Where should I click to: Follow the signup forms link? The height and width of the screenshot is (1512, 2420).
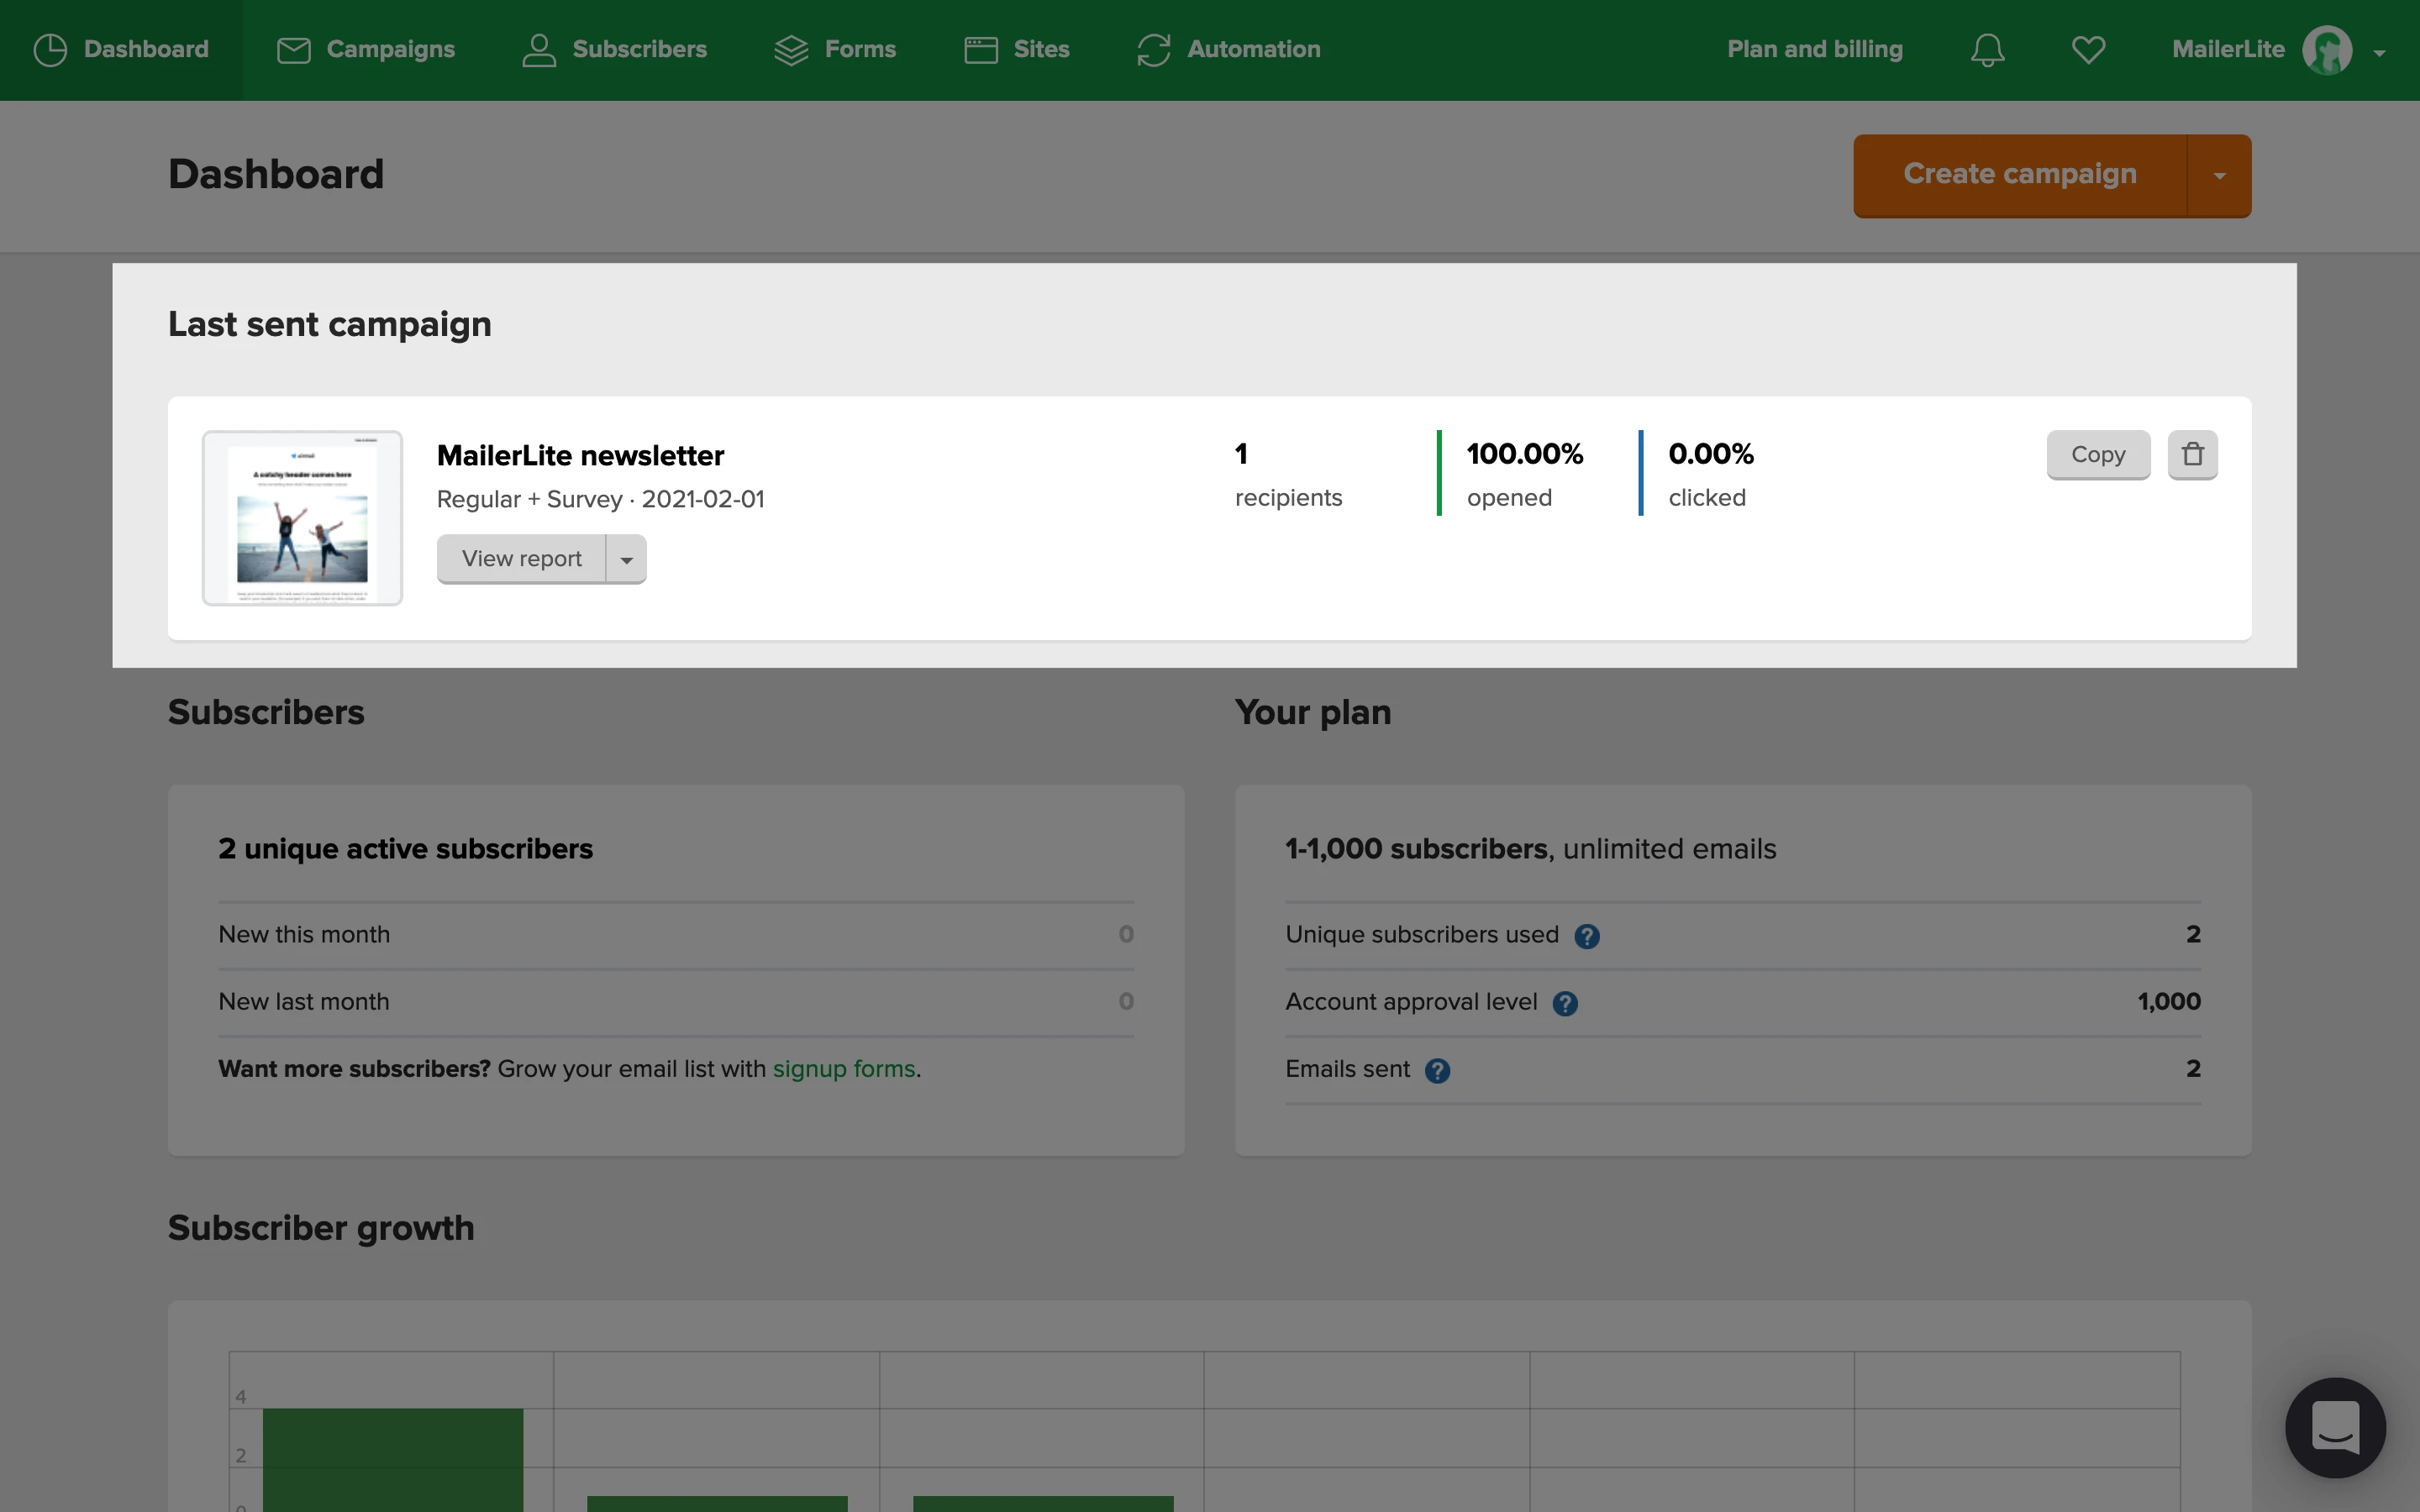843,1069
